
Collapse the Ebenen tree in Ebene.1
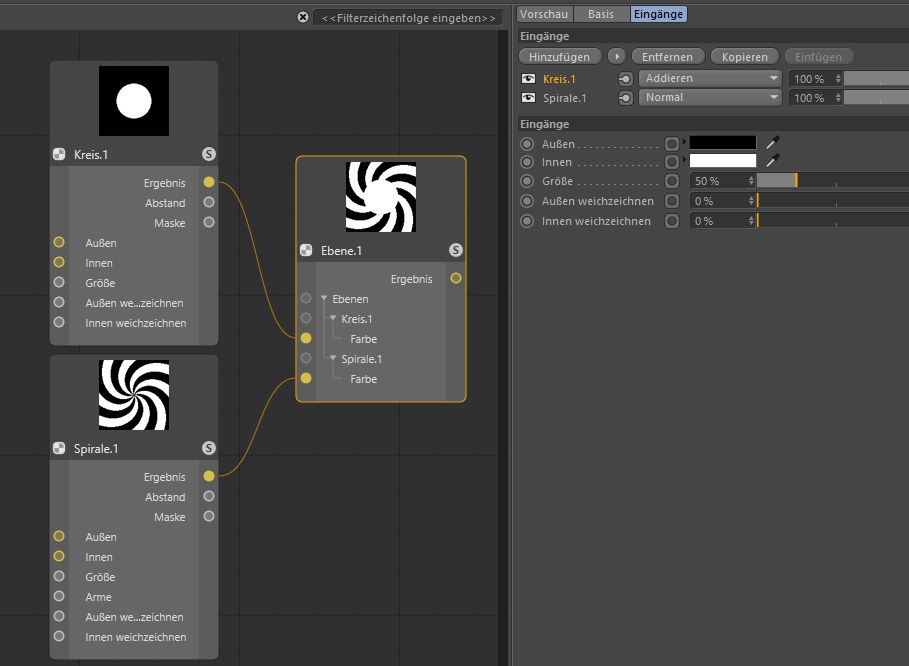(x=324, y=299)
